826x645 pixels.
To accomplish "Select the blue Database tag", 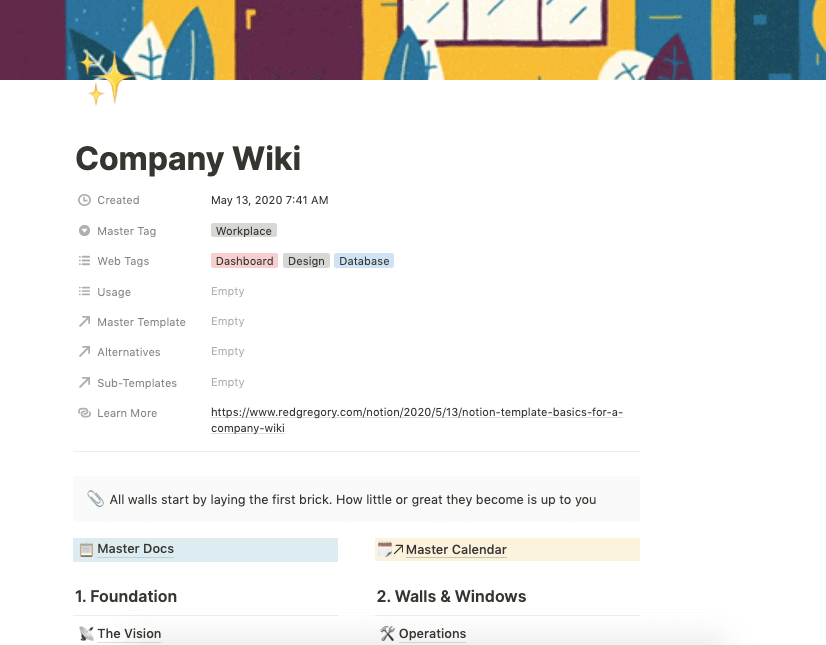I will 363,261.
